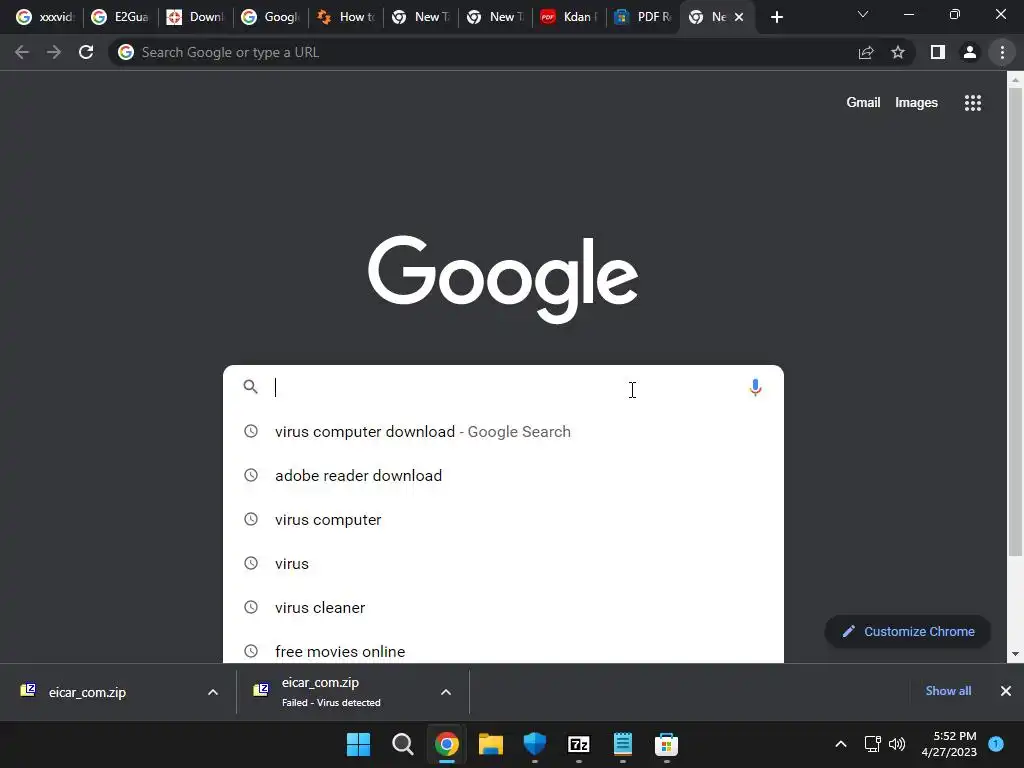Reload the current page
Viewport: 1024px width, 768px height.
(86, 52)
